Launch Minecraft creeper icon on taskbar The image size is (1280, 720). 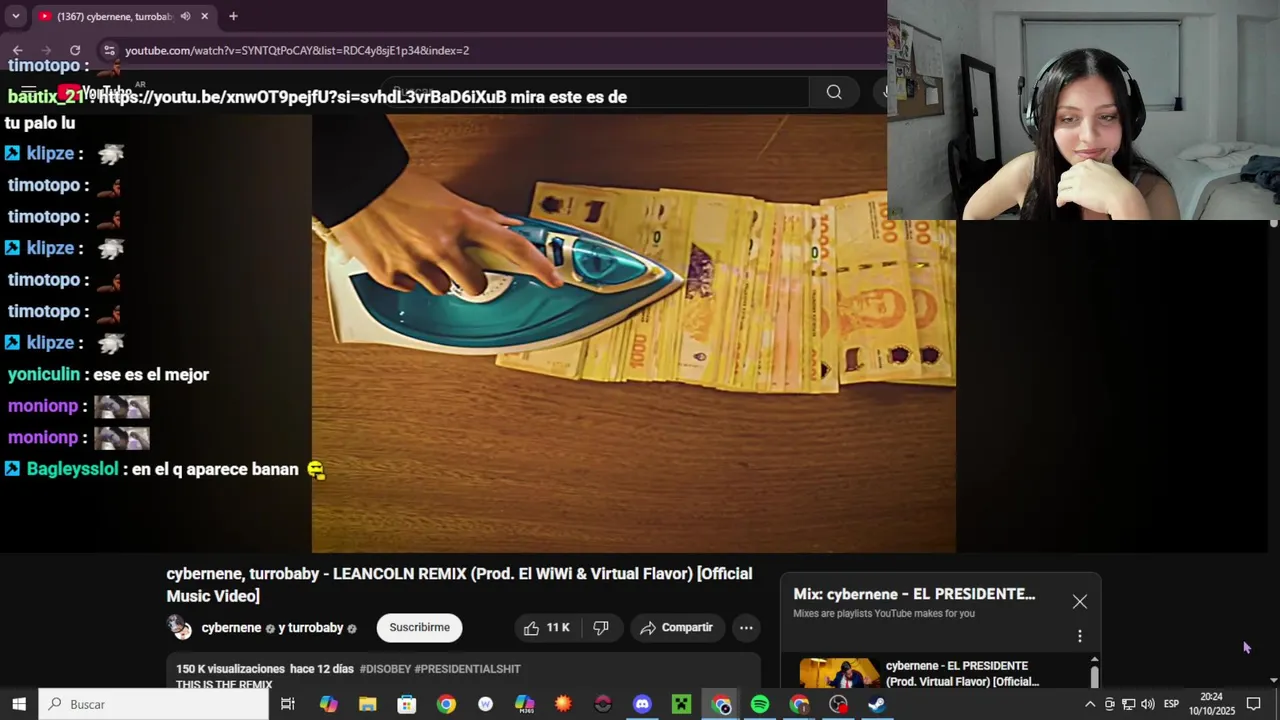point(681,704)
